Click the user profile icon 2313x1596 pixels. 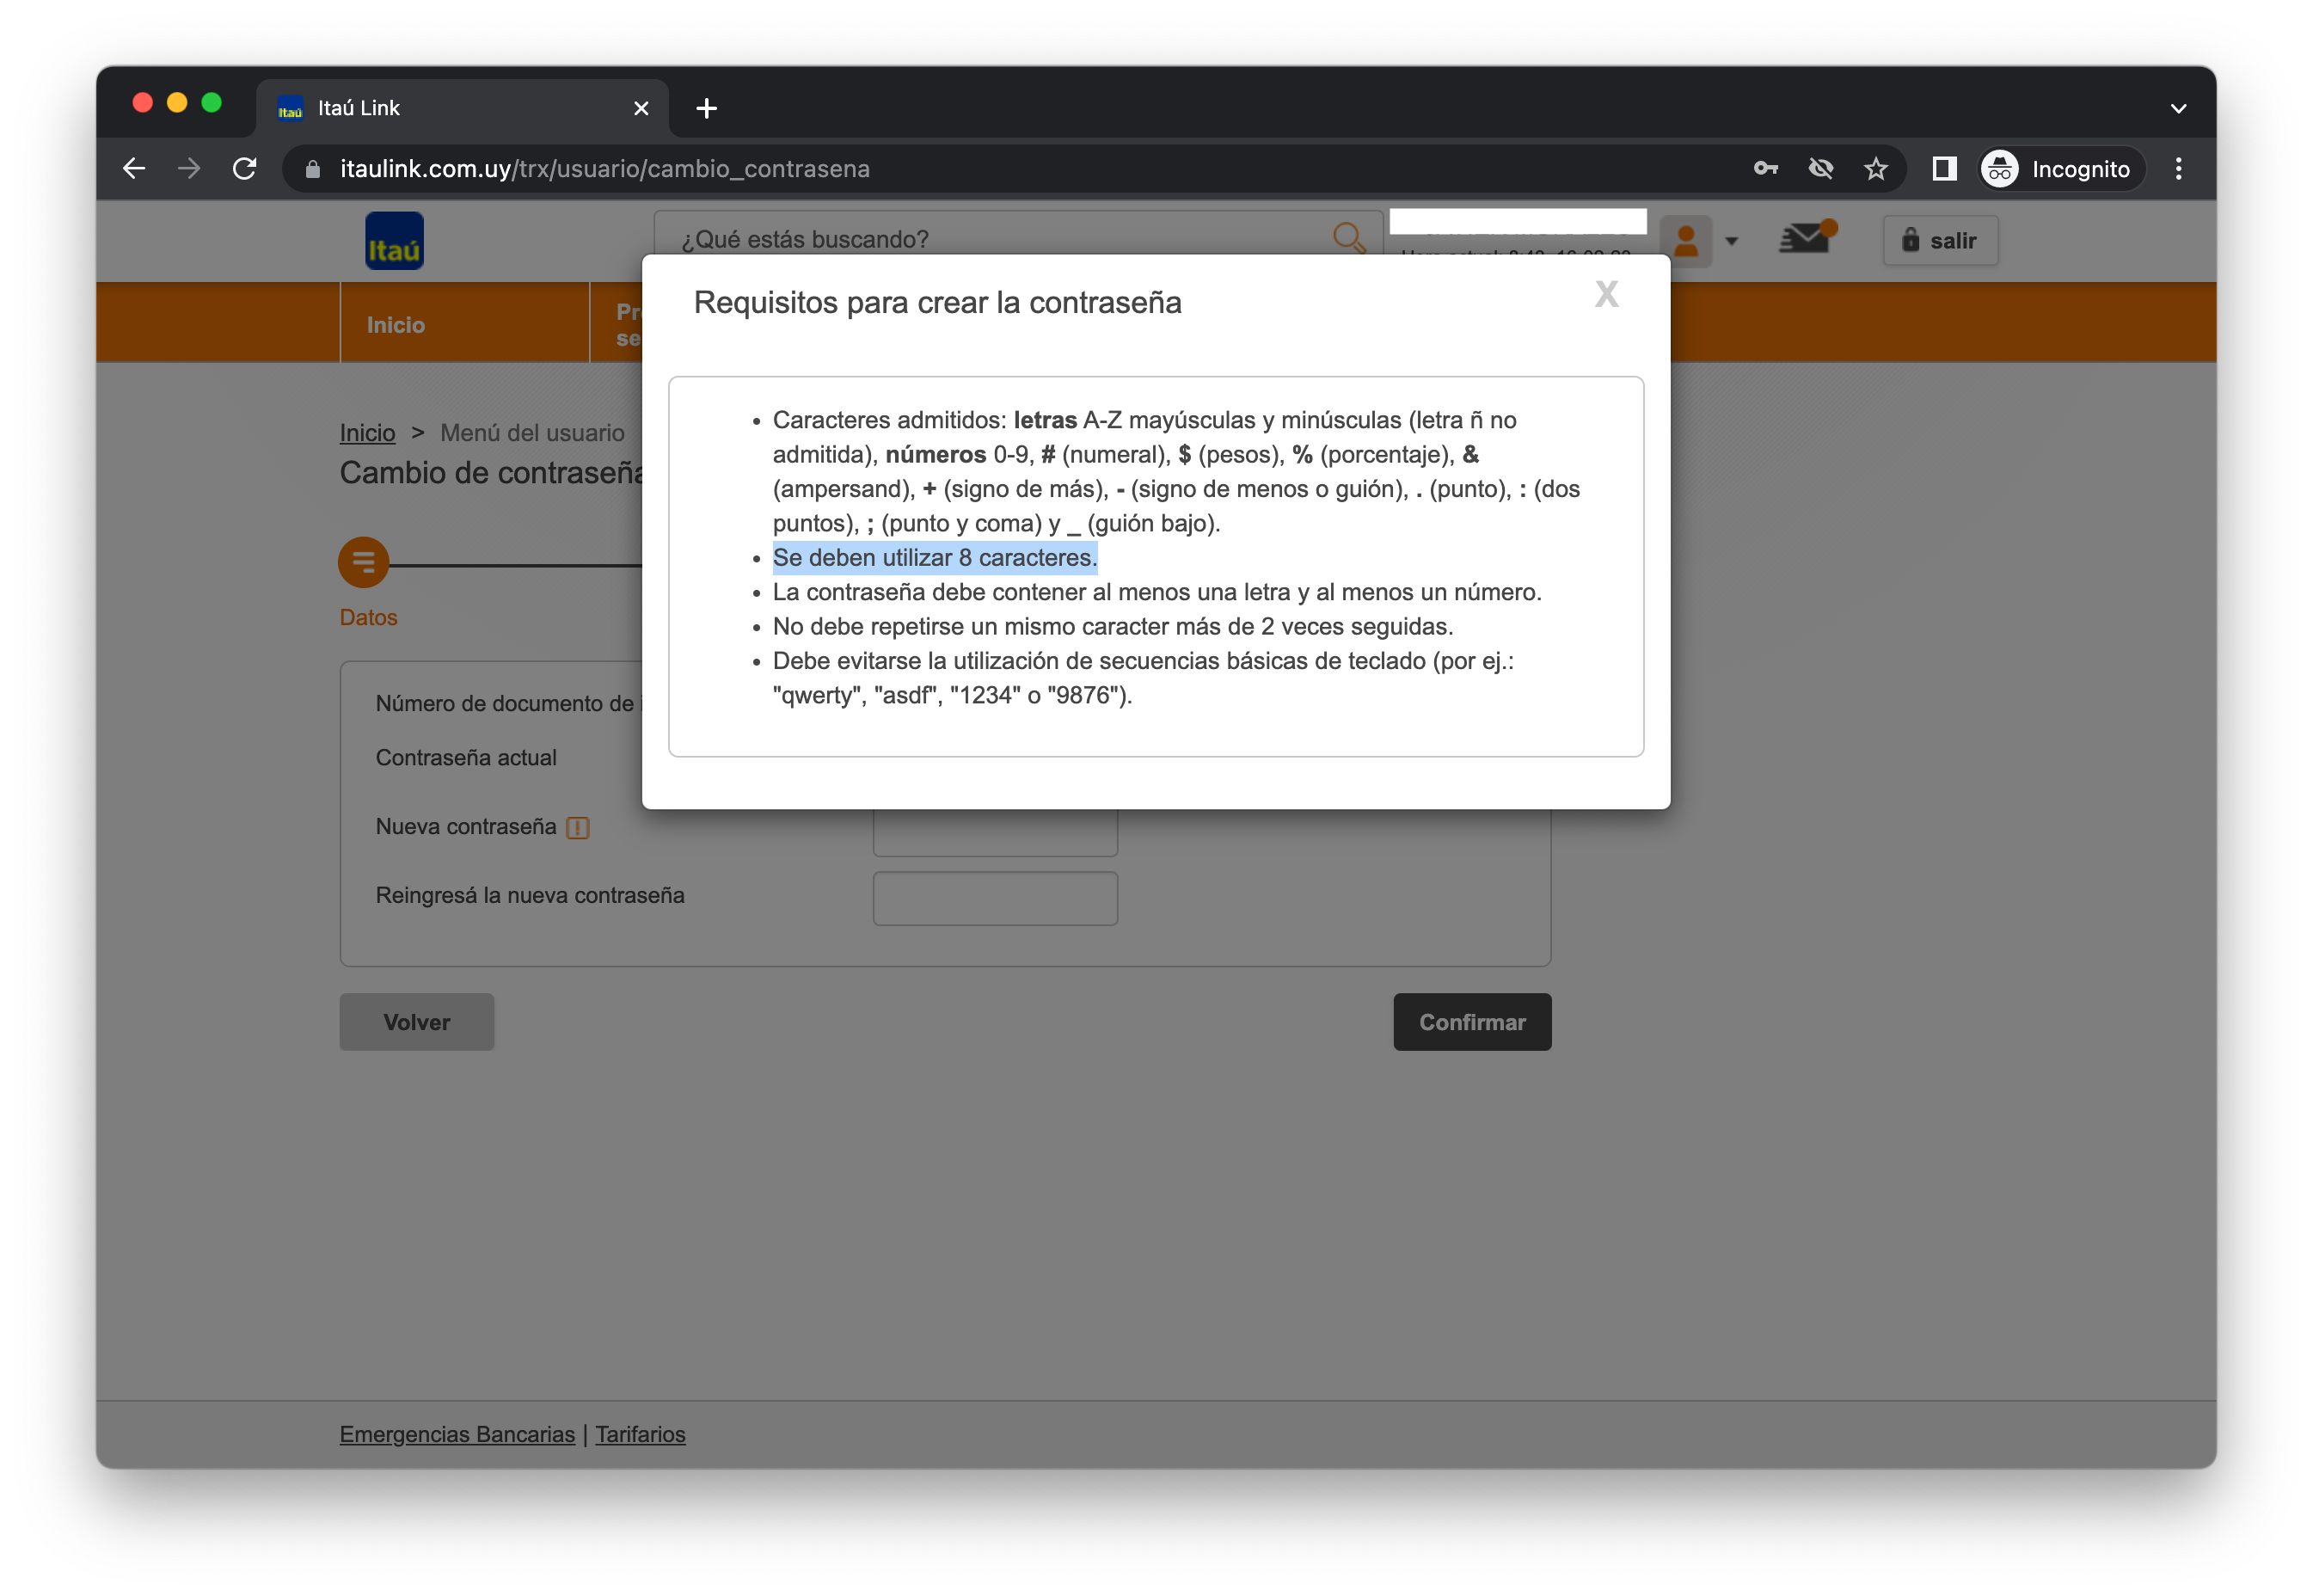[1686, 241]
